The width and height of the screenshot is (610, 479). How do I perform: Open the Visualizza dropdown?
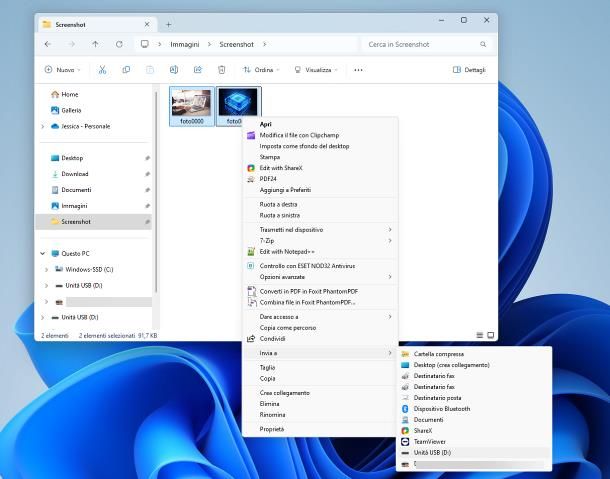coord(316,70)
